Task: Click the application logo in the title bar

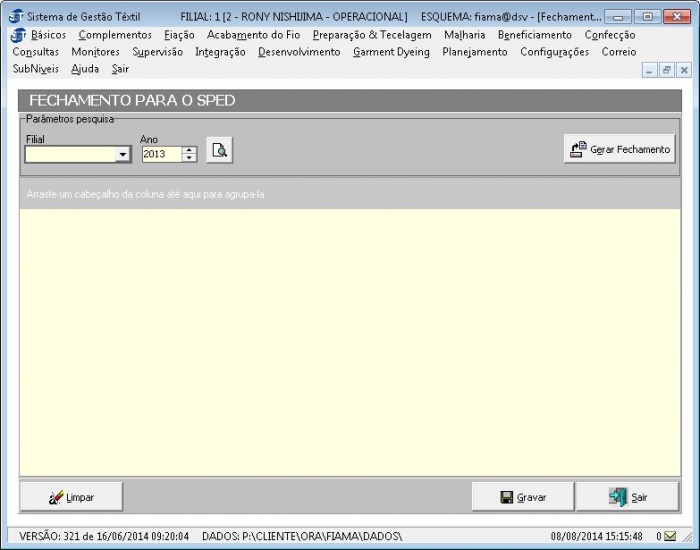Action: (16, 17)
